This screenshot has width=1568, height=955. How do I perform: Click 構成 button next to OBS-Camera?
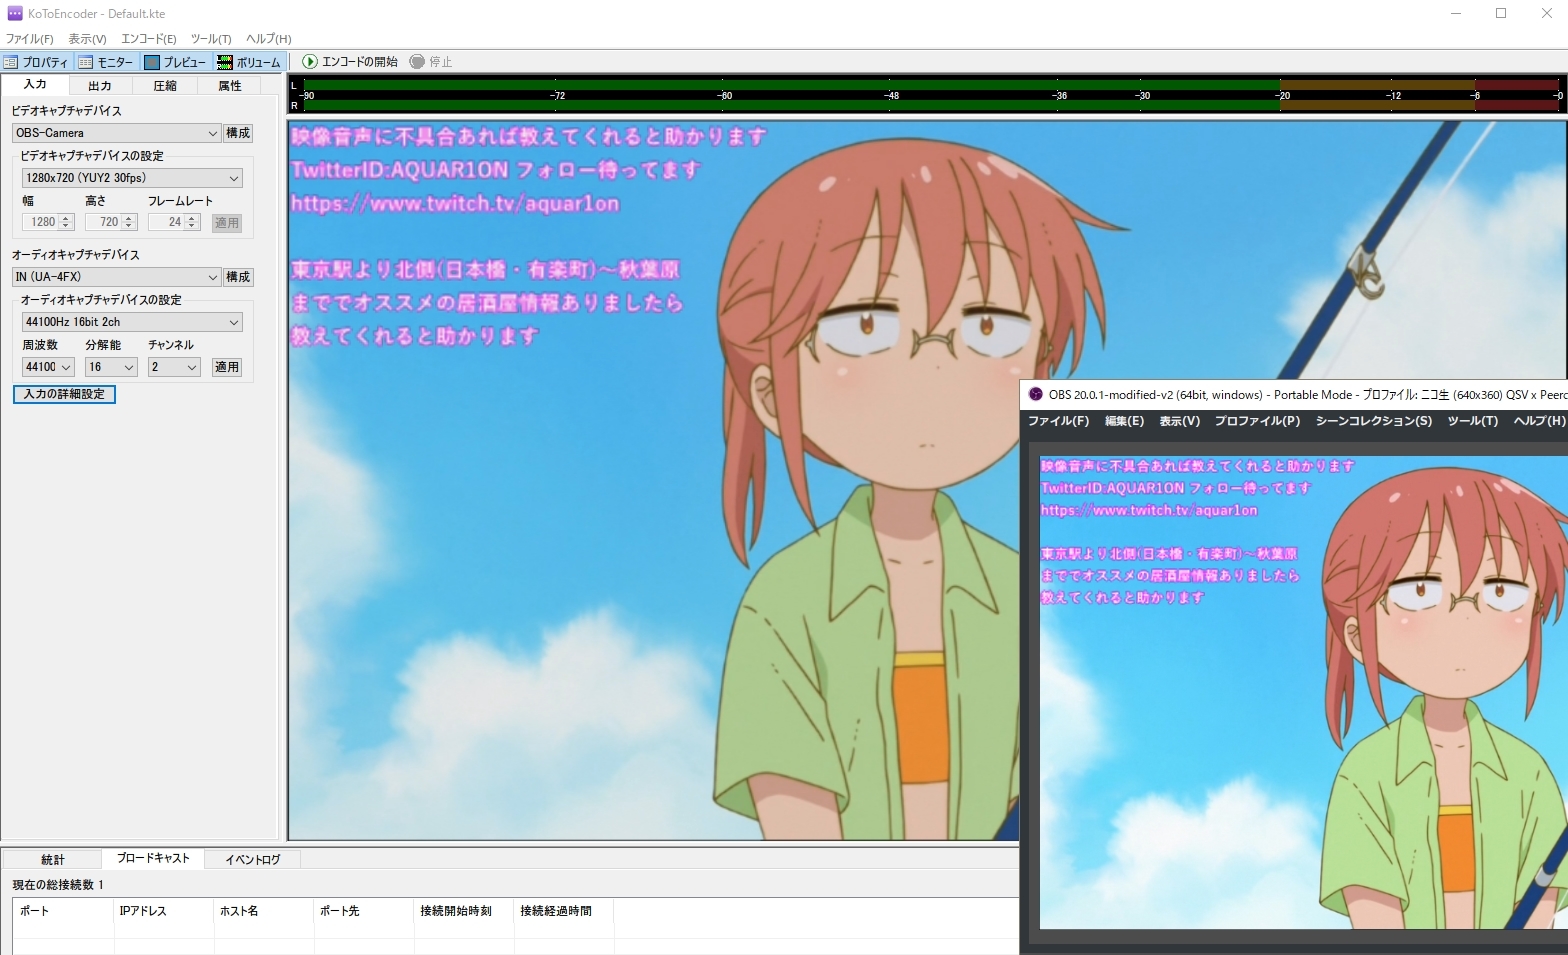[x=238, y=133]
